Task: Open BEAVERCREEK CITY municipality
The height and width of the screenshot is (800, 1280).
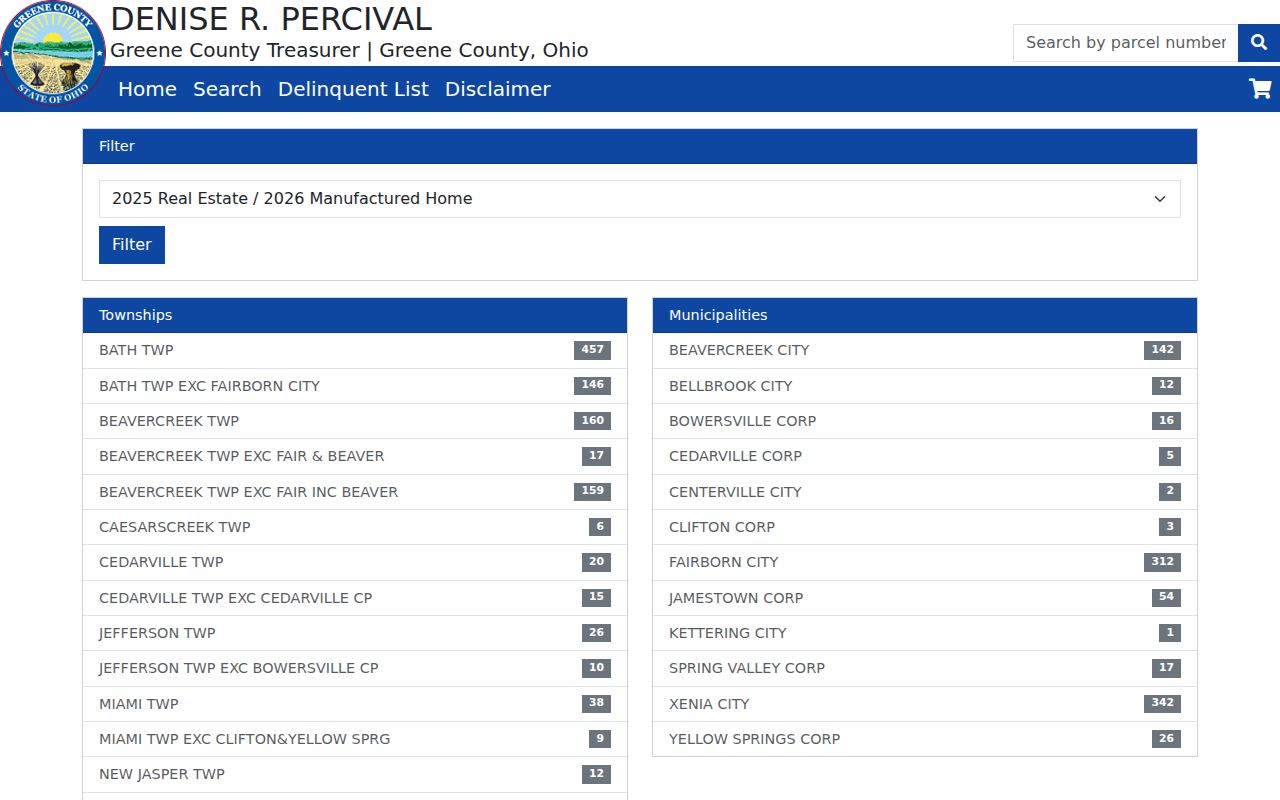Action: coord(925,350)
